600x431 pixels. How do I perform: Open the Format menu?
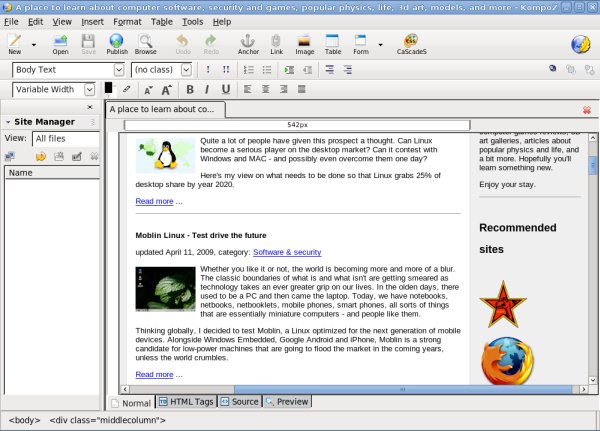[127, 21]
